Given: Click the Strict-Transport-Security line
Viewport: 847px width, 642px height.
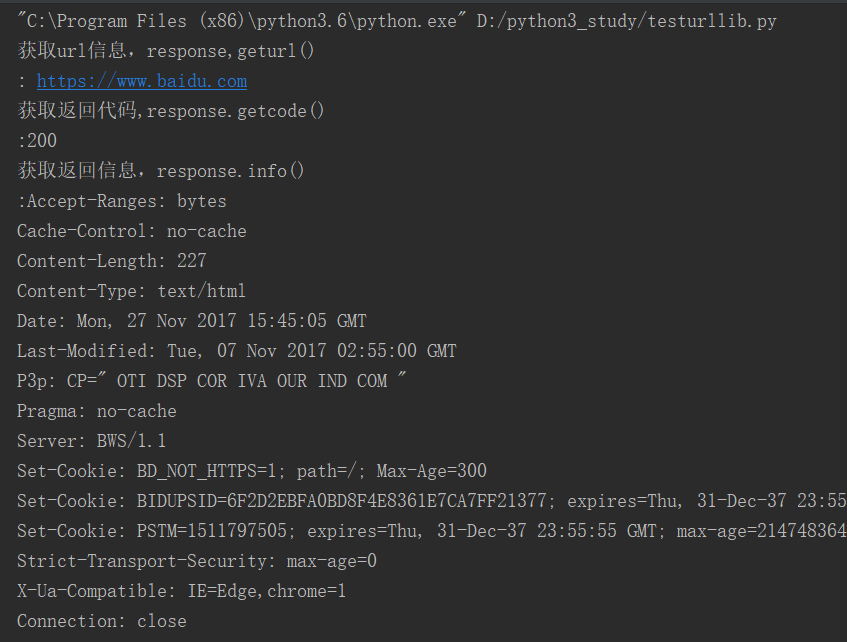Looking at the screenshot, I should [x=197, y=561].
